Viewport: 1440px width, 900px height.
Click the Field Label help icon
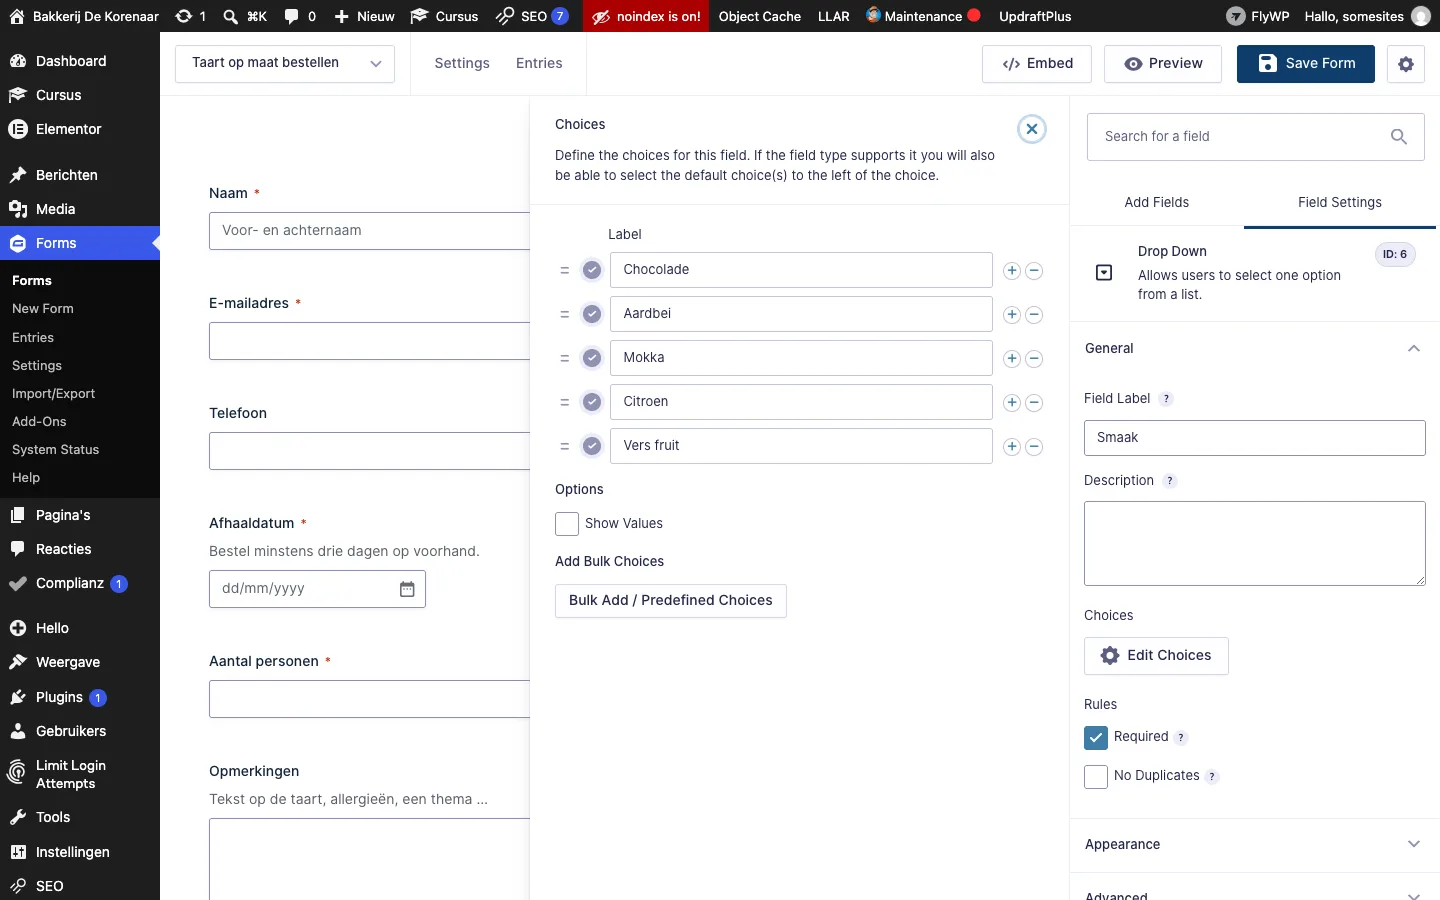tap(1166, 399)
